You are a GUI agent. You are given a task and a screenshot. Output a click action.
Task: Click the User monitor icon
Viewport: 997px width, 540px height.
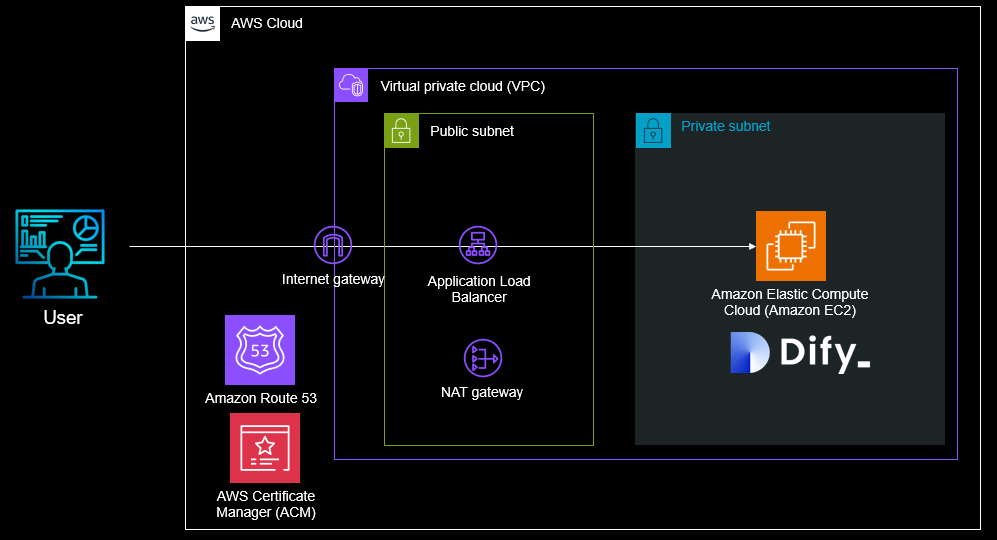click(x=60, y=254)
